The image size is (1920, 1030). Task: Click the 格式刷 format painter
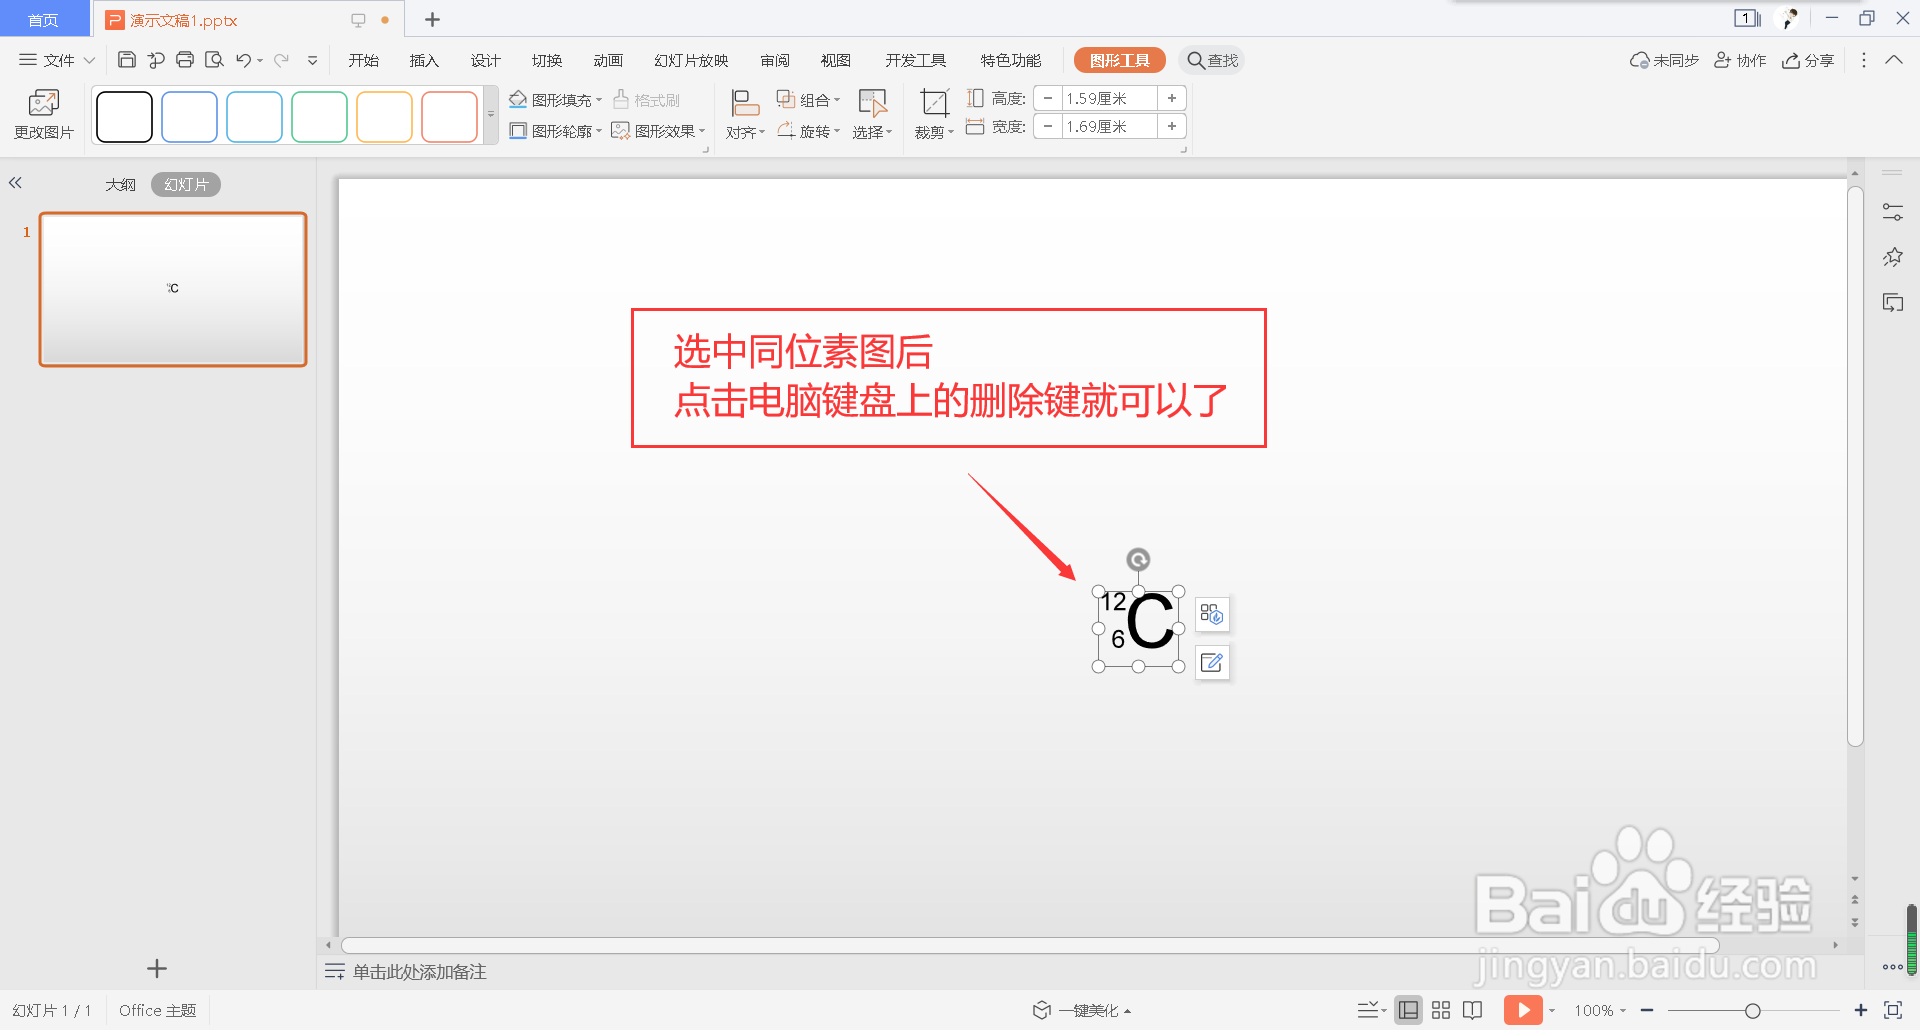click(x=647, y=100)
